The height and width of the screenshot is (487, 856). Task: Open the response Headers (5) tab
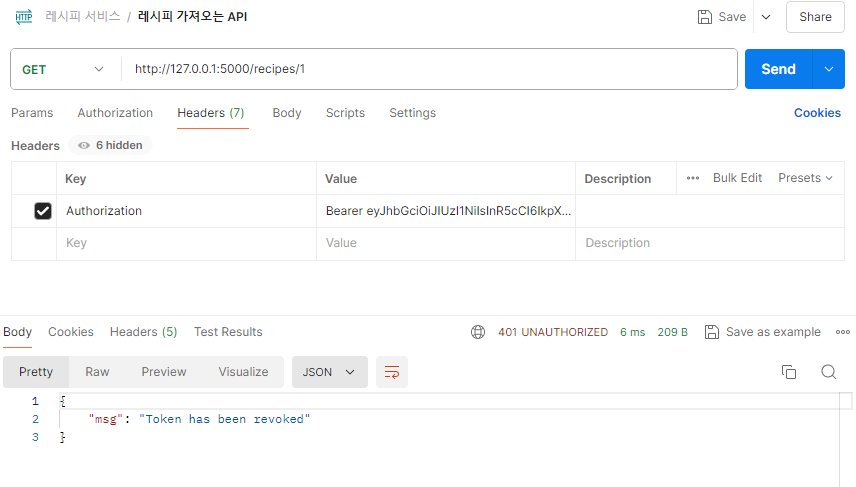[144, 332]
